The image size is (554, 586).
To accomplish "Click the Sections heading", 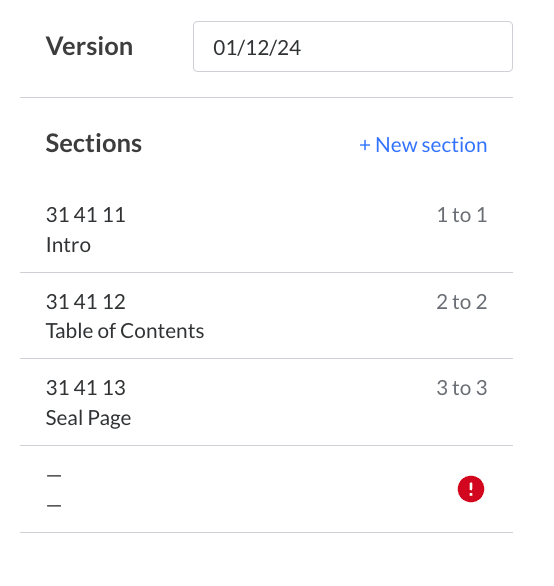I will 94,143.
